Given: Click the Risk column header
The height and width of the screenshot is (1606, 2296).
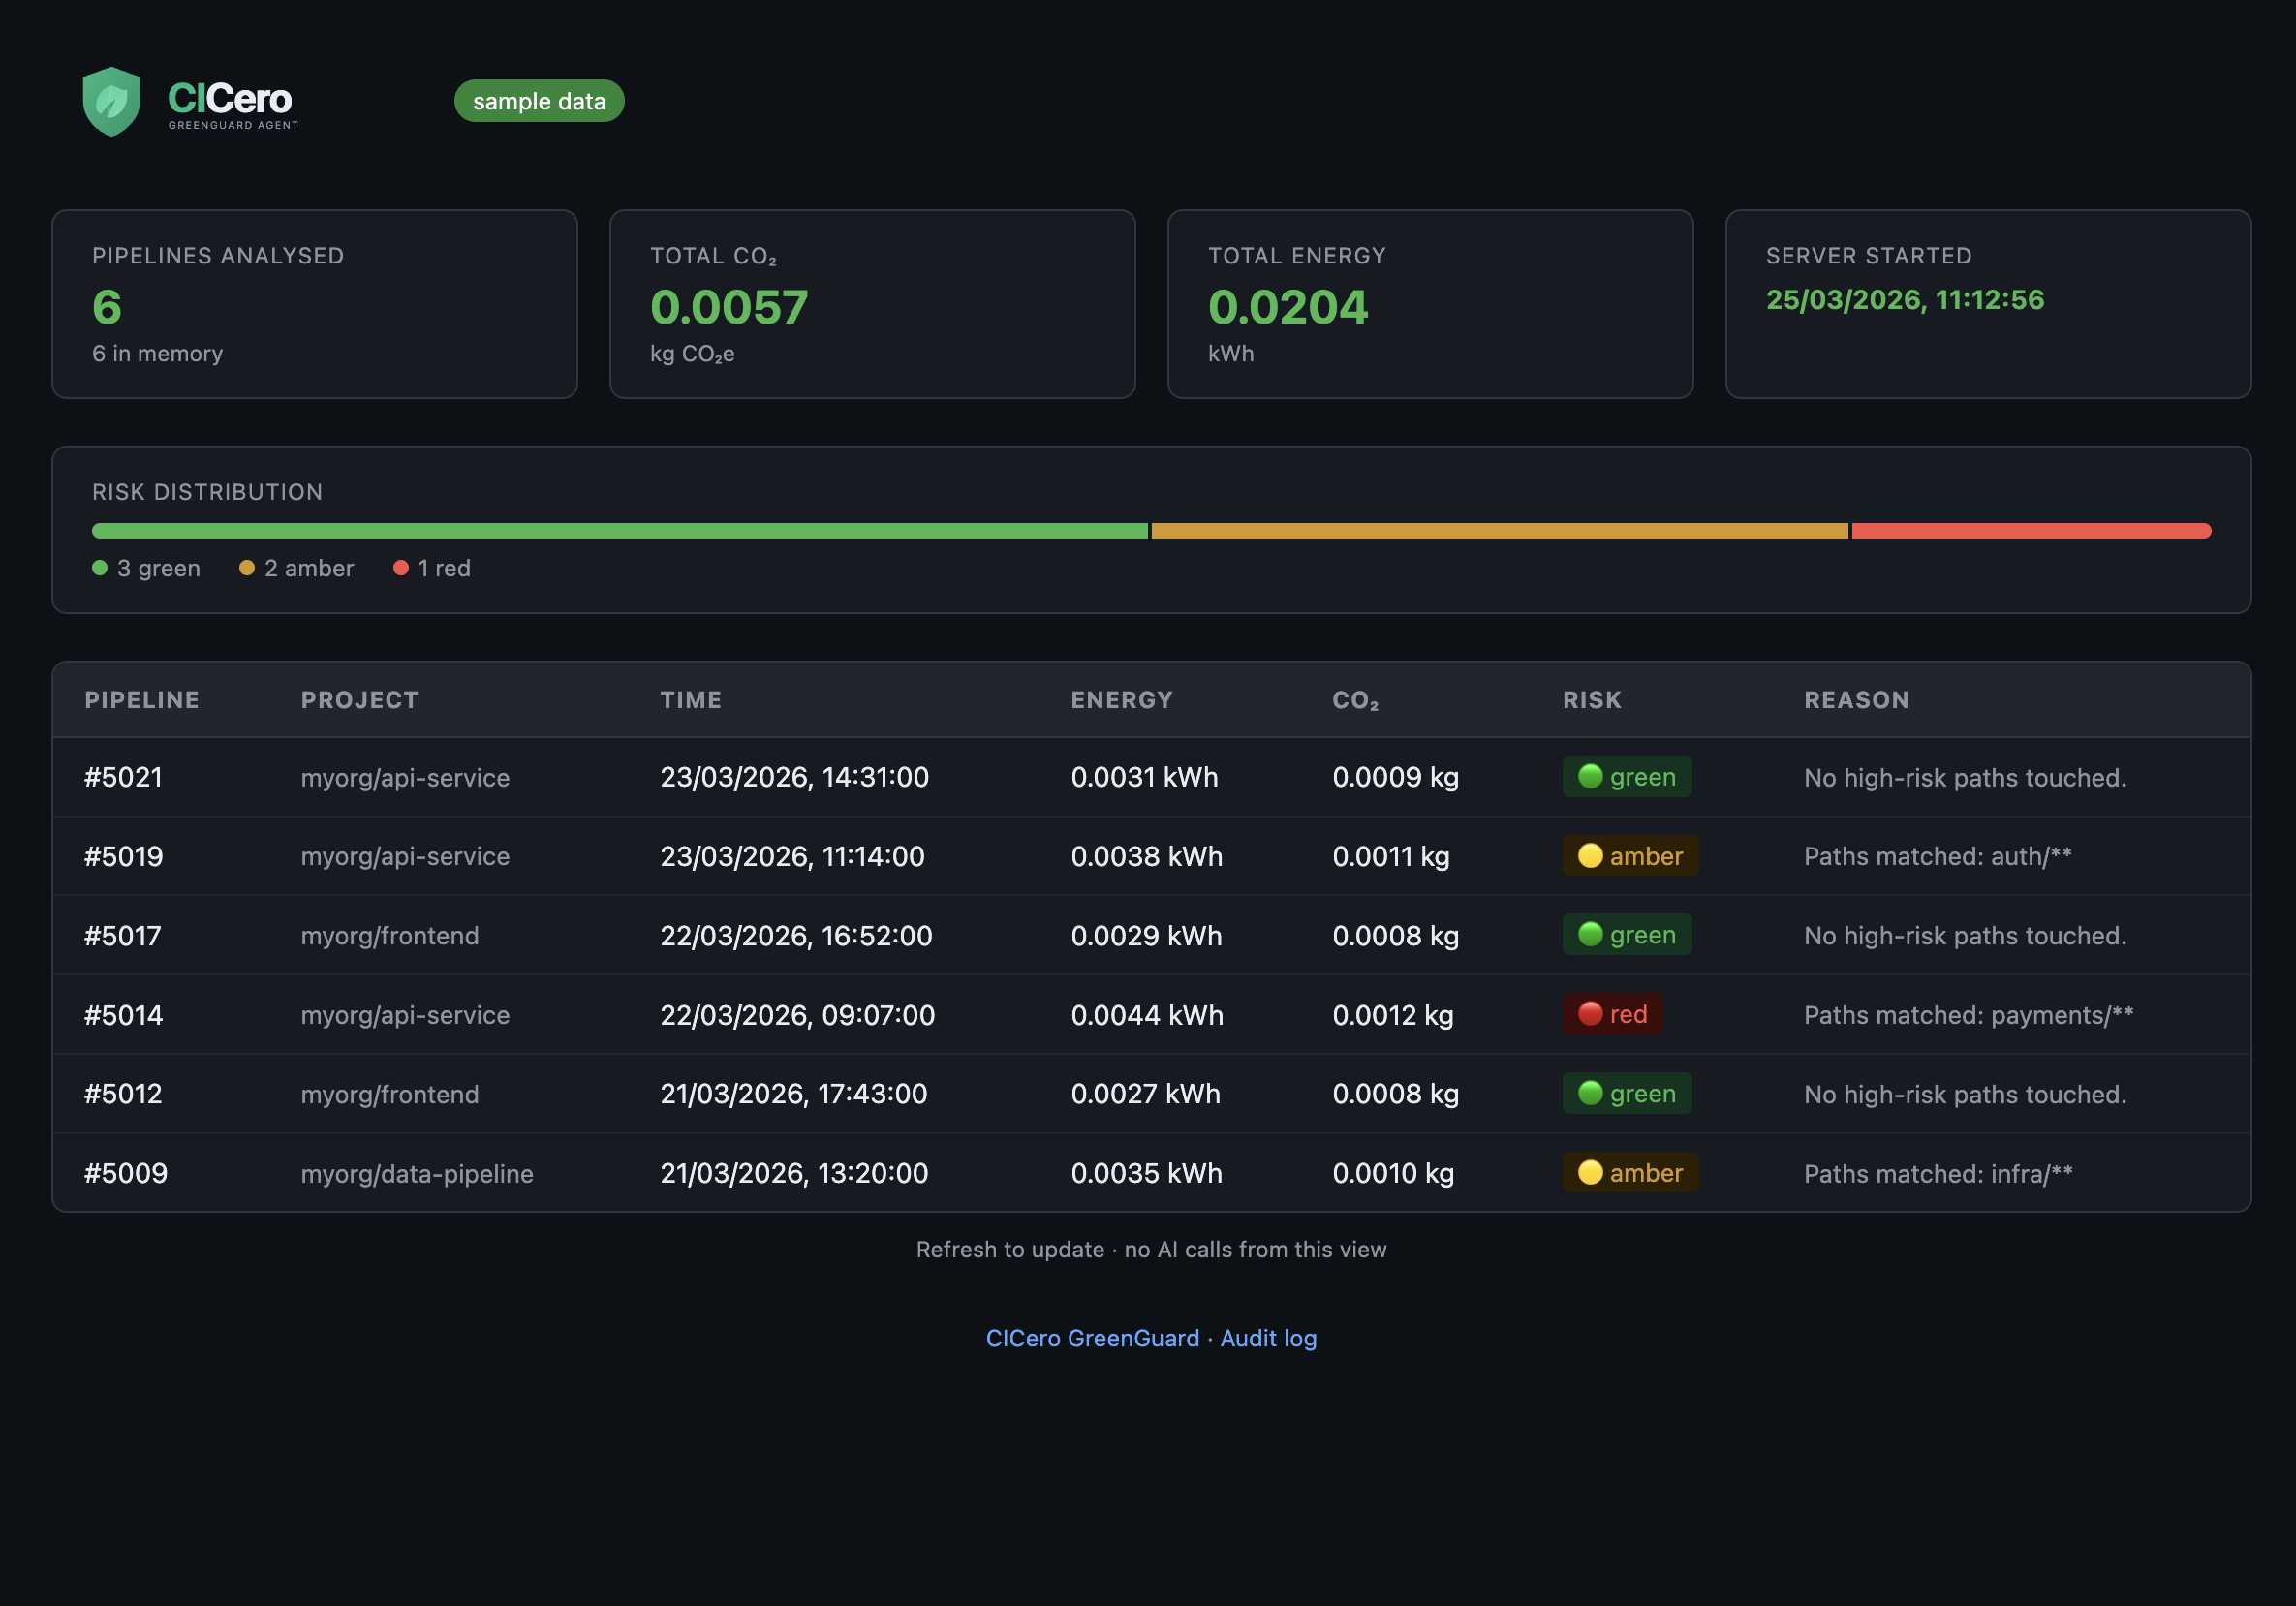Looking at the screenshot, I should coord(1592,700).
